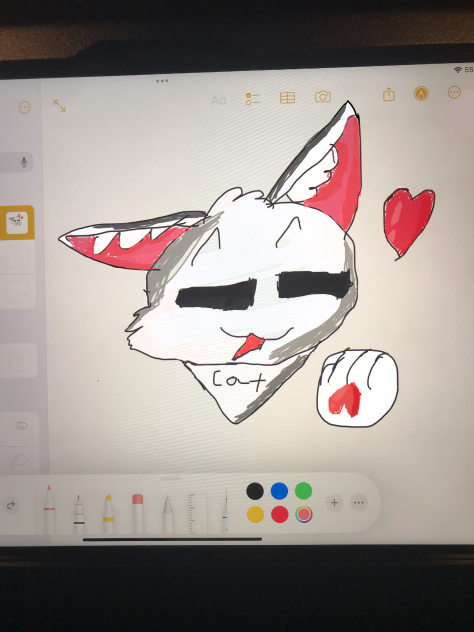The height and width of the screenshot is (632, 474).
Task: Open the rainbow-ringed color picker
Action: tap(304, 514)
